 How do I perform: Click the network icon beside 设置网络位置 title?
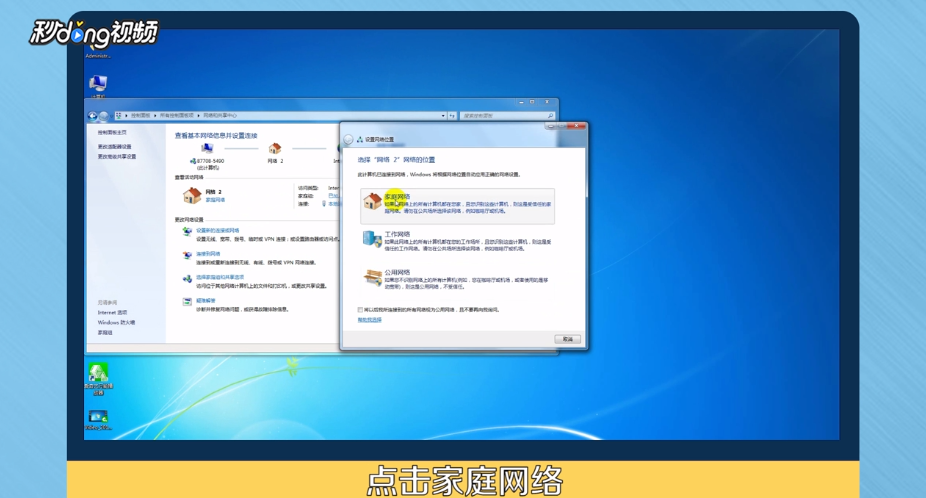tap(360, 139)
